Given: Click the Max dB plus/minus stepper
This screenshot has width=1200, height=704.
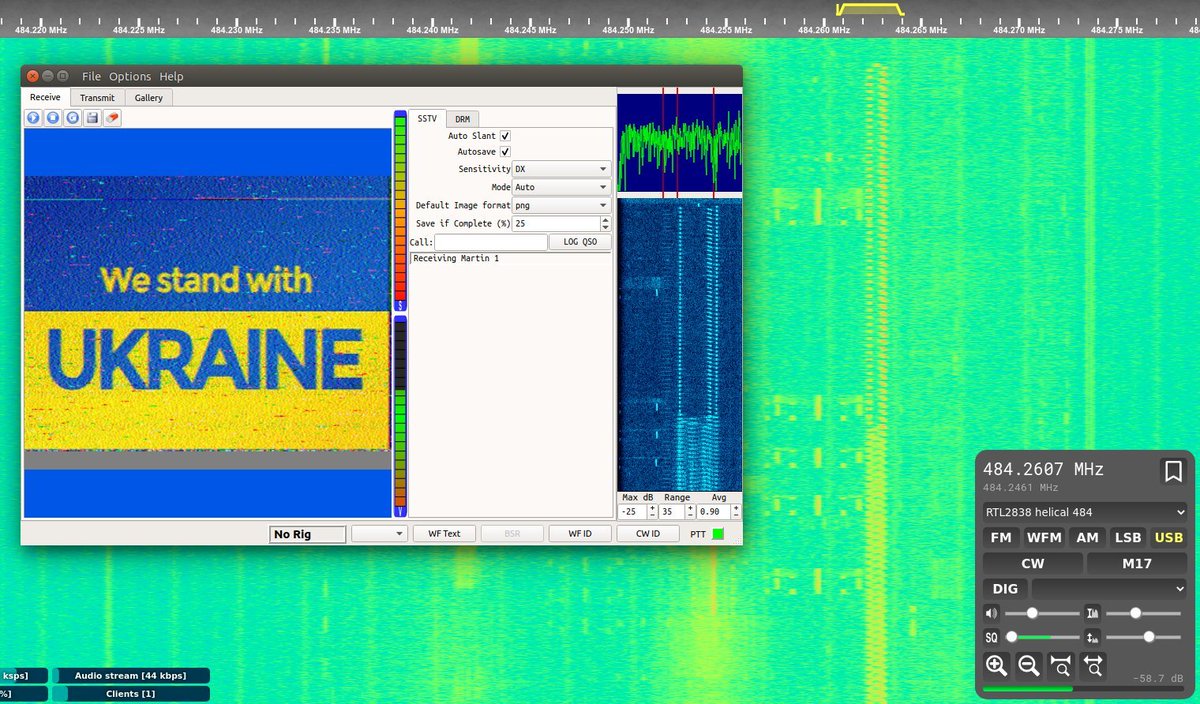Looking at the screenshot, I should tap(652, 511).
